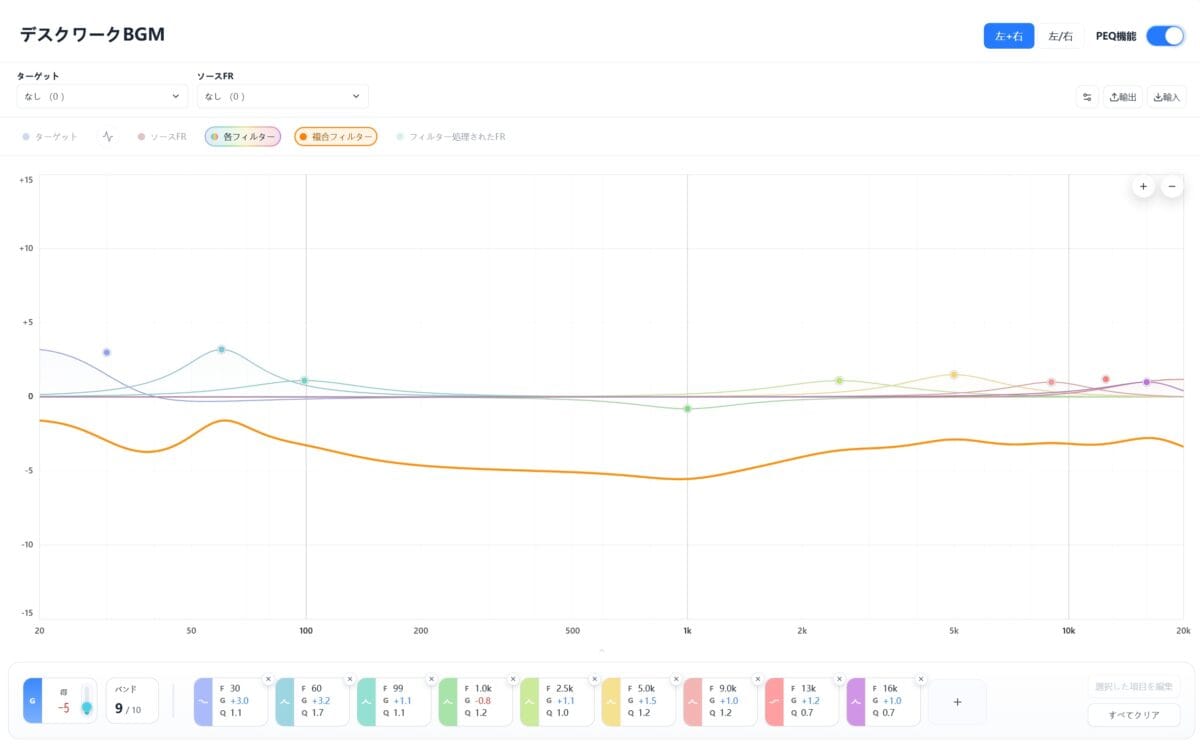The height and width of the screenshot is (745, 1200).
Task: Remove the 30 Hz filter band
Action: 268,679
